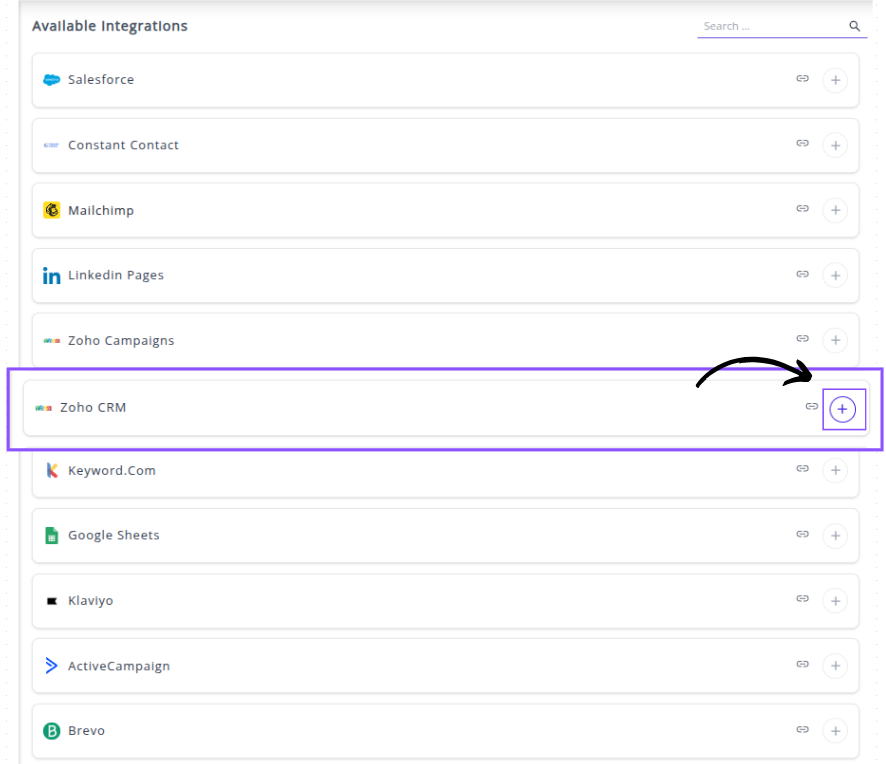Click the link icon for Klaviyo
The image size is (886, 764).
[802, 599]
